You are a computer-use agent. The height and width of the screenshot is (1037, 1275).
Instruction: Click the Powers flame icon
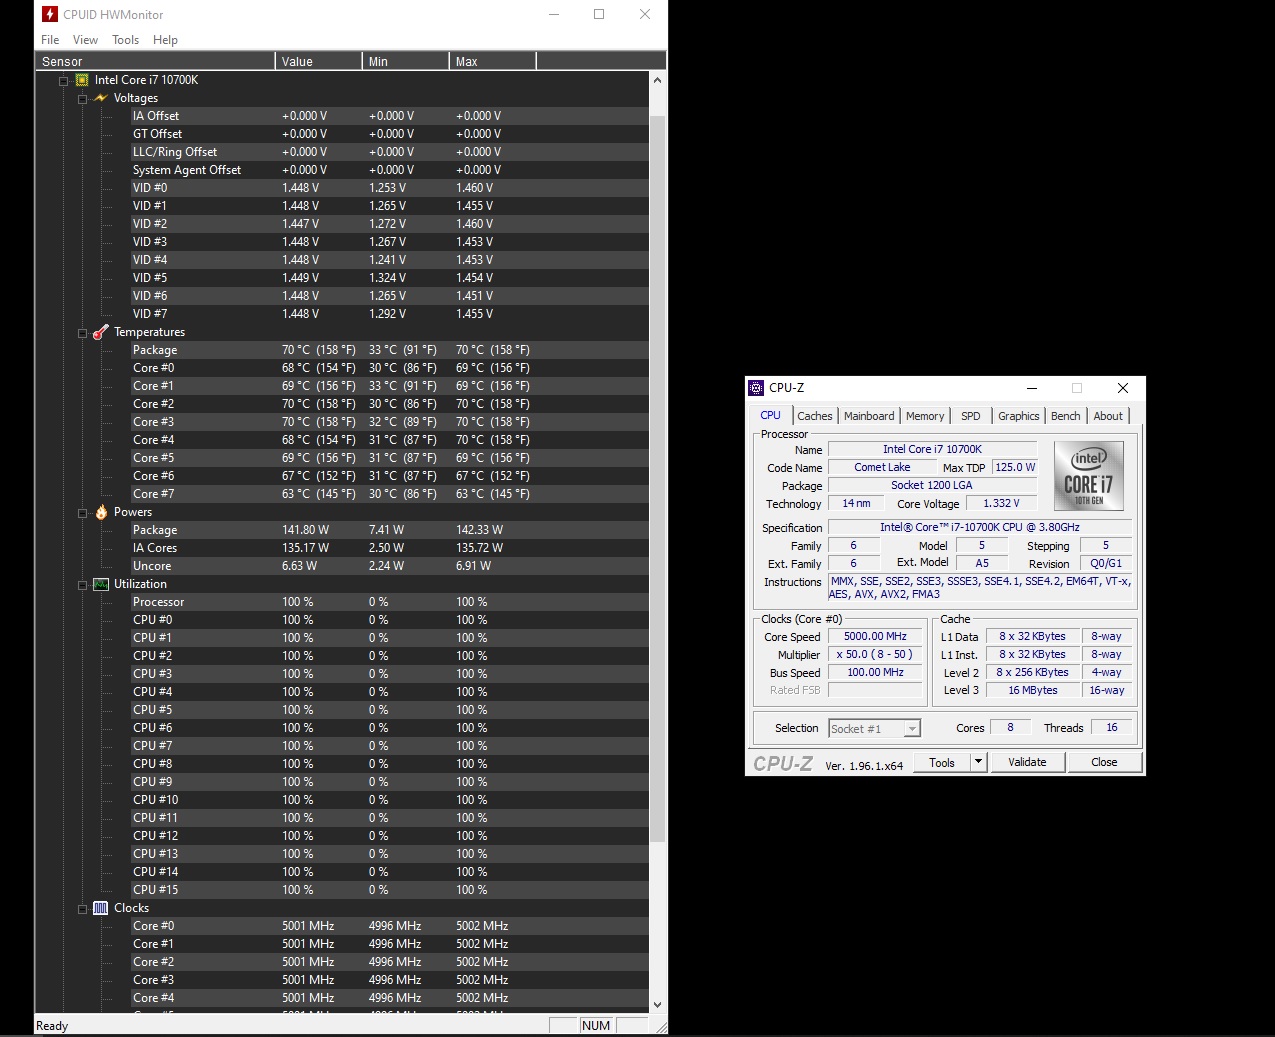pyautogui.click(x=101, y=512)
